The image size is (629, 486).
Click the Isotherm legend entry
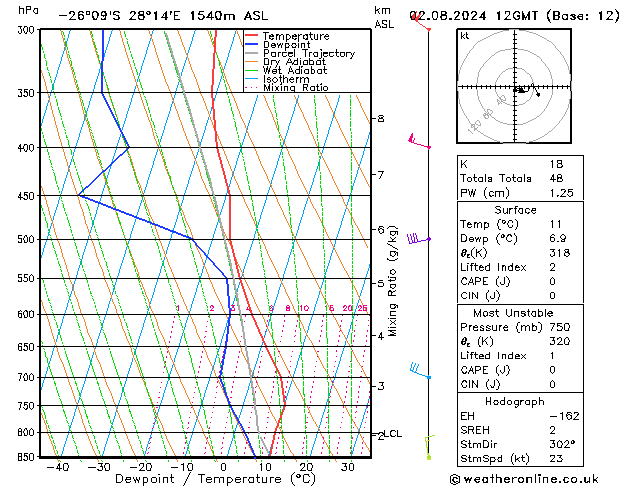[277, 79]
